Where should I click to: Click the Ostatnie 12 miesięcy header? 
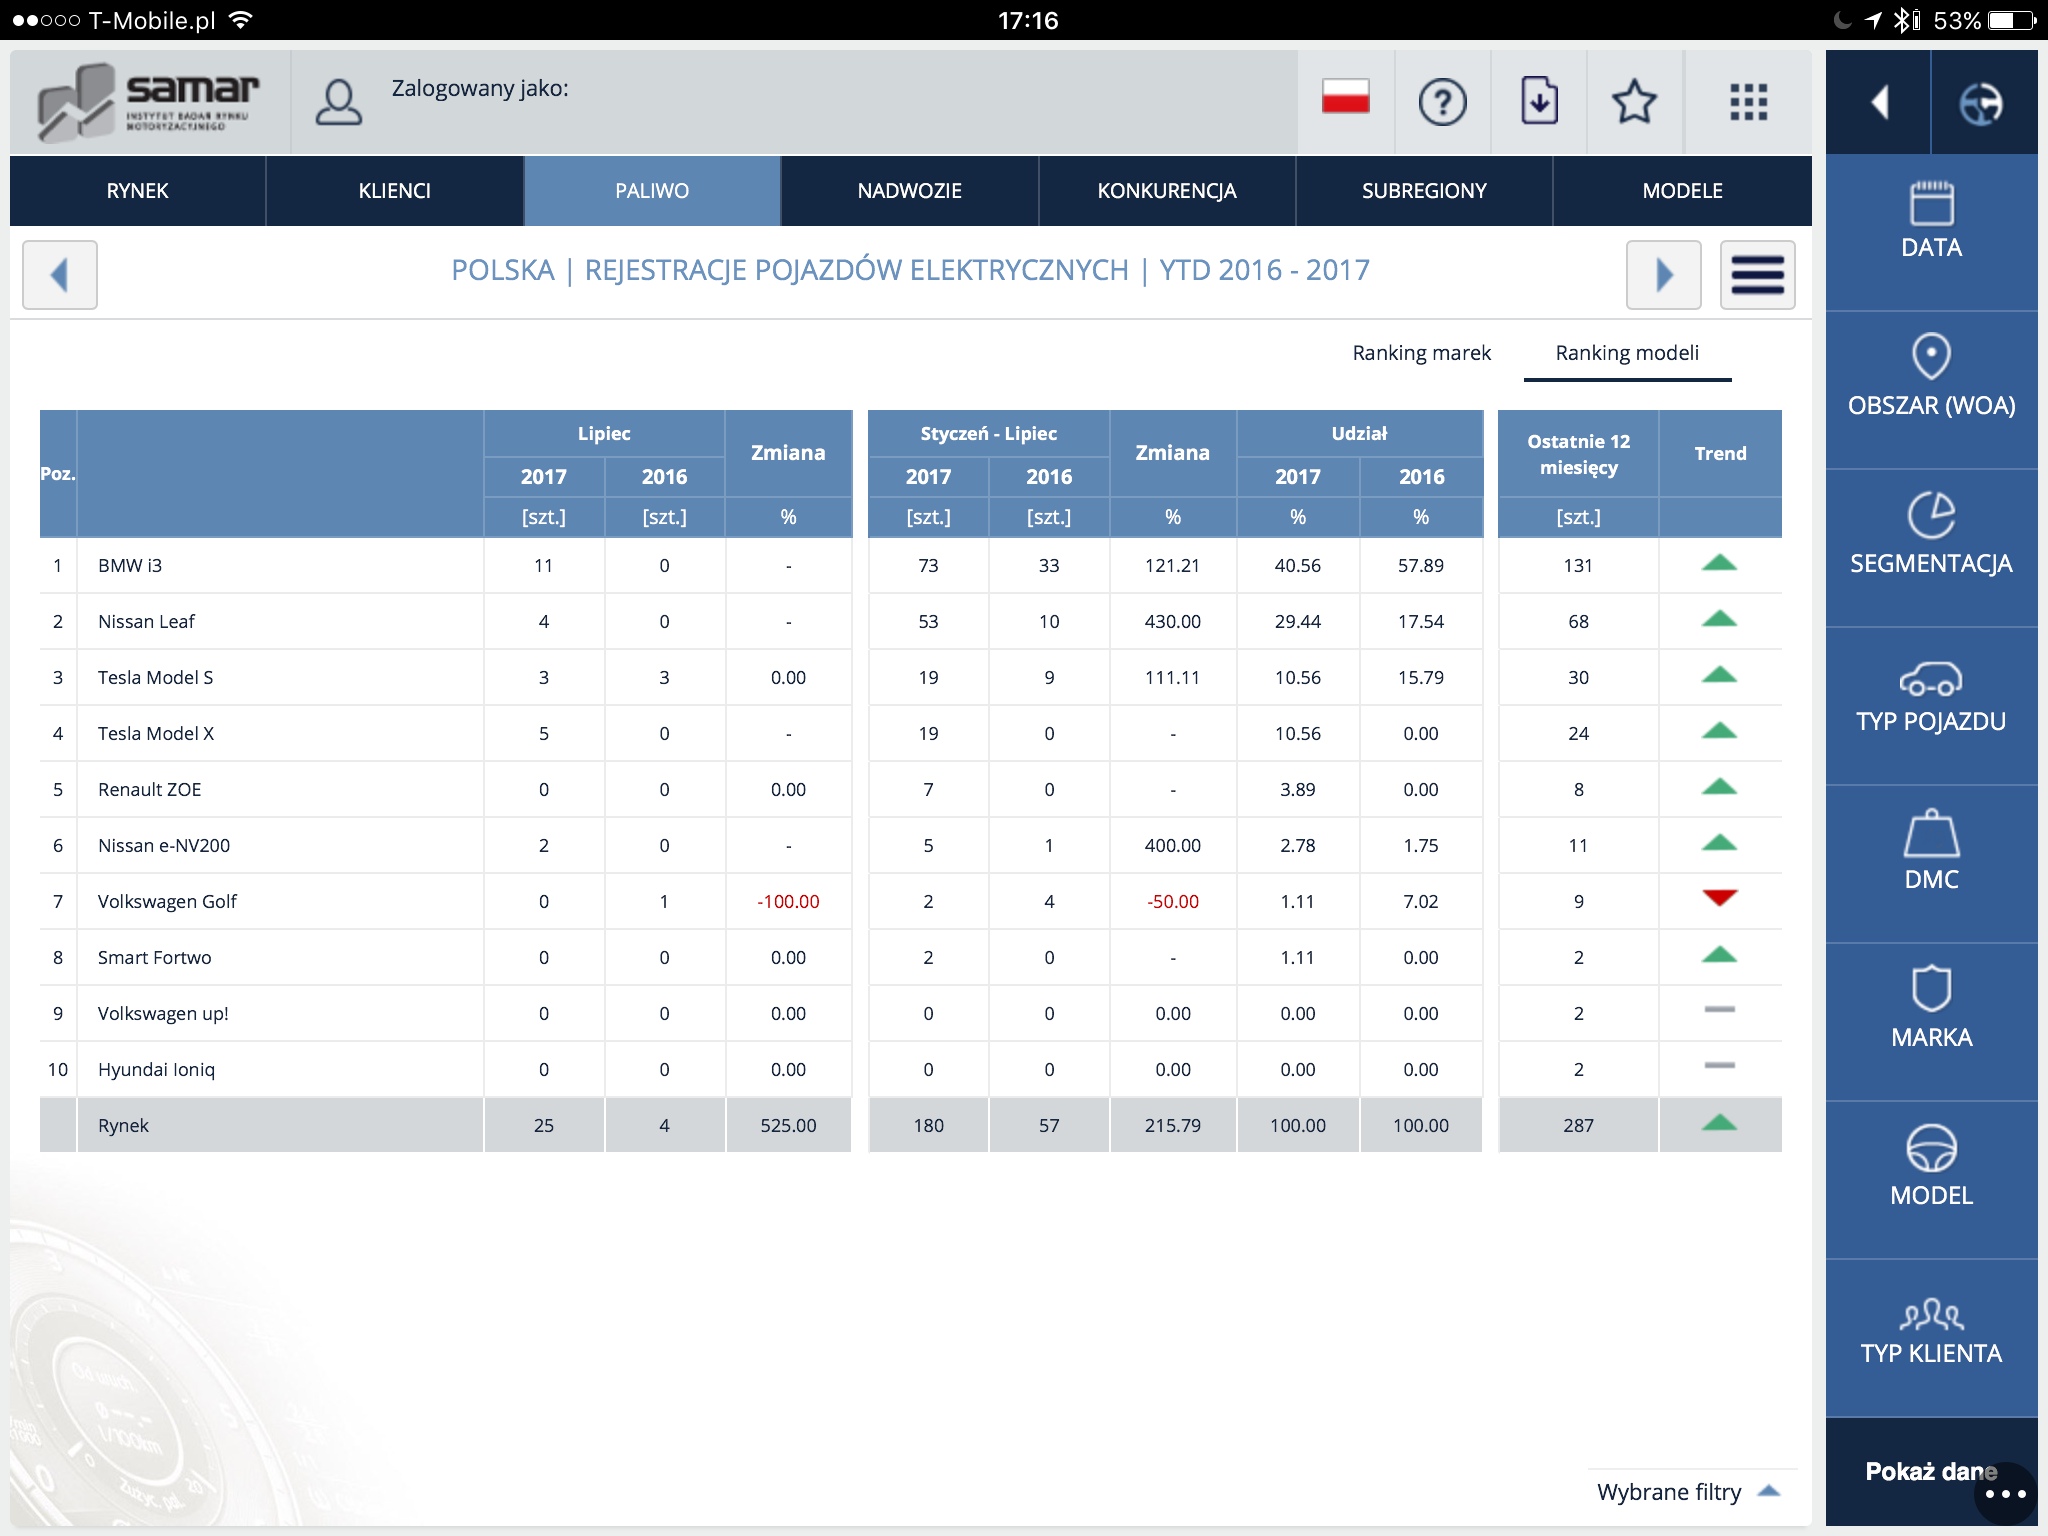[x=1578, y=454]
